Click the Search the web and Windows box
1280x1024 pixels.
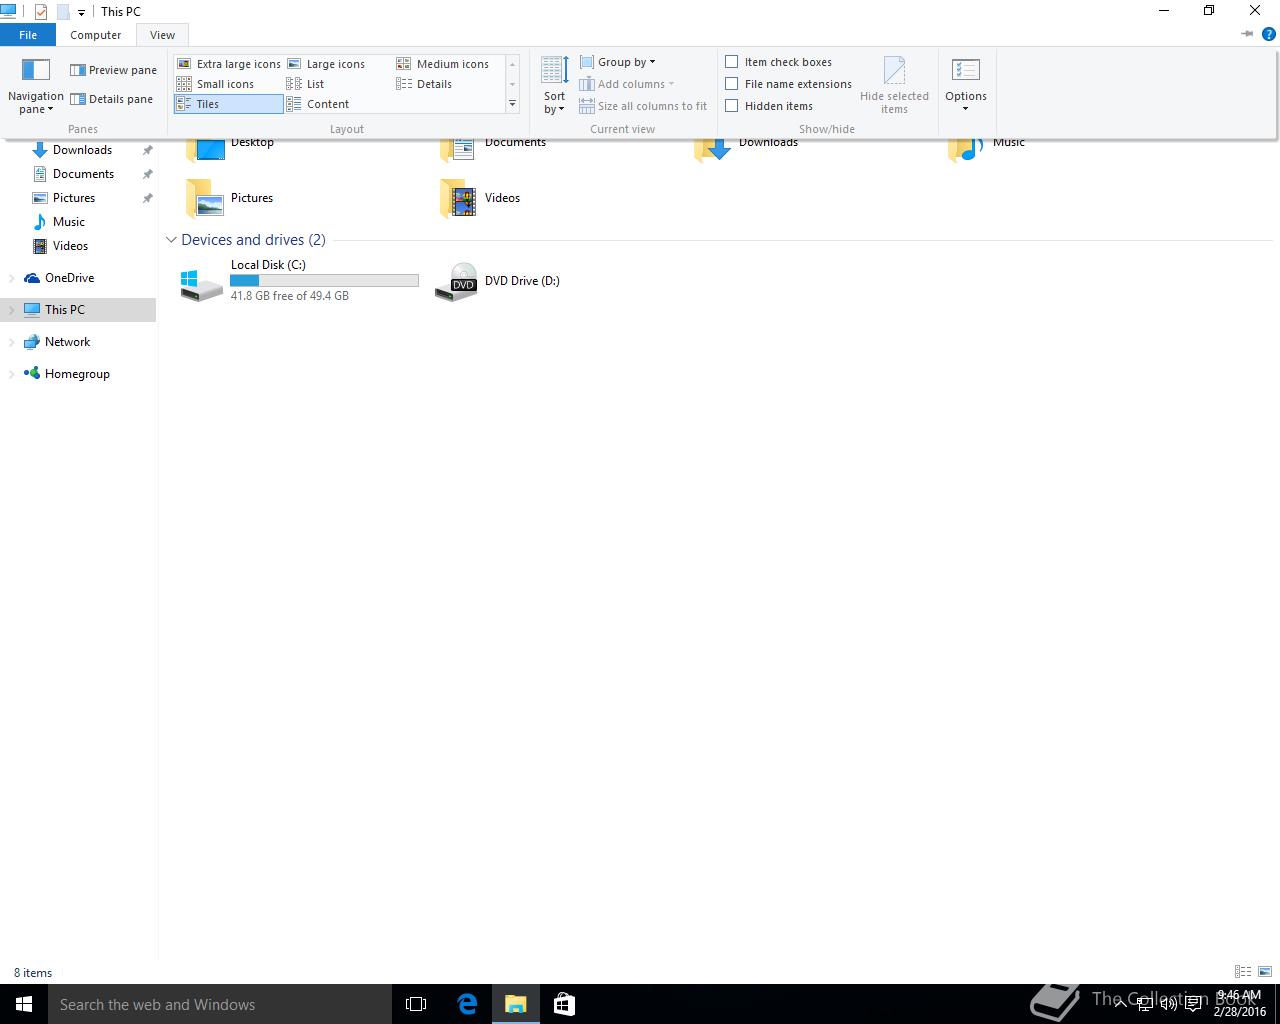pyautogui.click(x=220, y=1004)
